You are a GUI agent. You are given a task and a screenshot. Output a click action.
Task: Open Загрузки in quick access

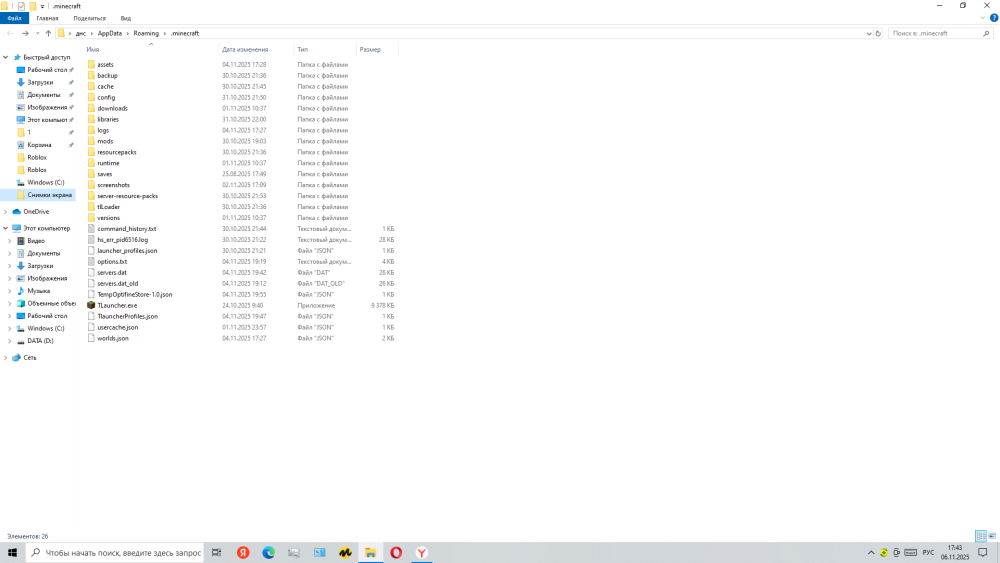pos(40,82)
